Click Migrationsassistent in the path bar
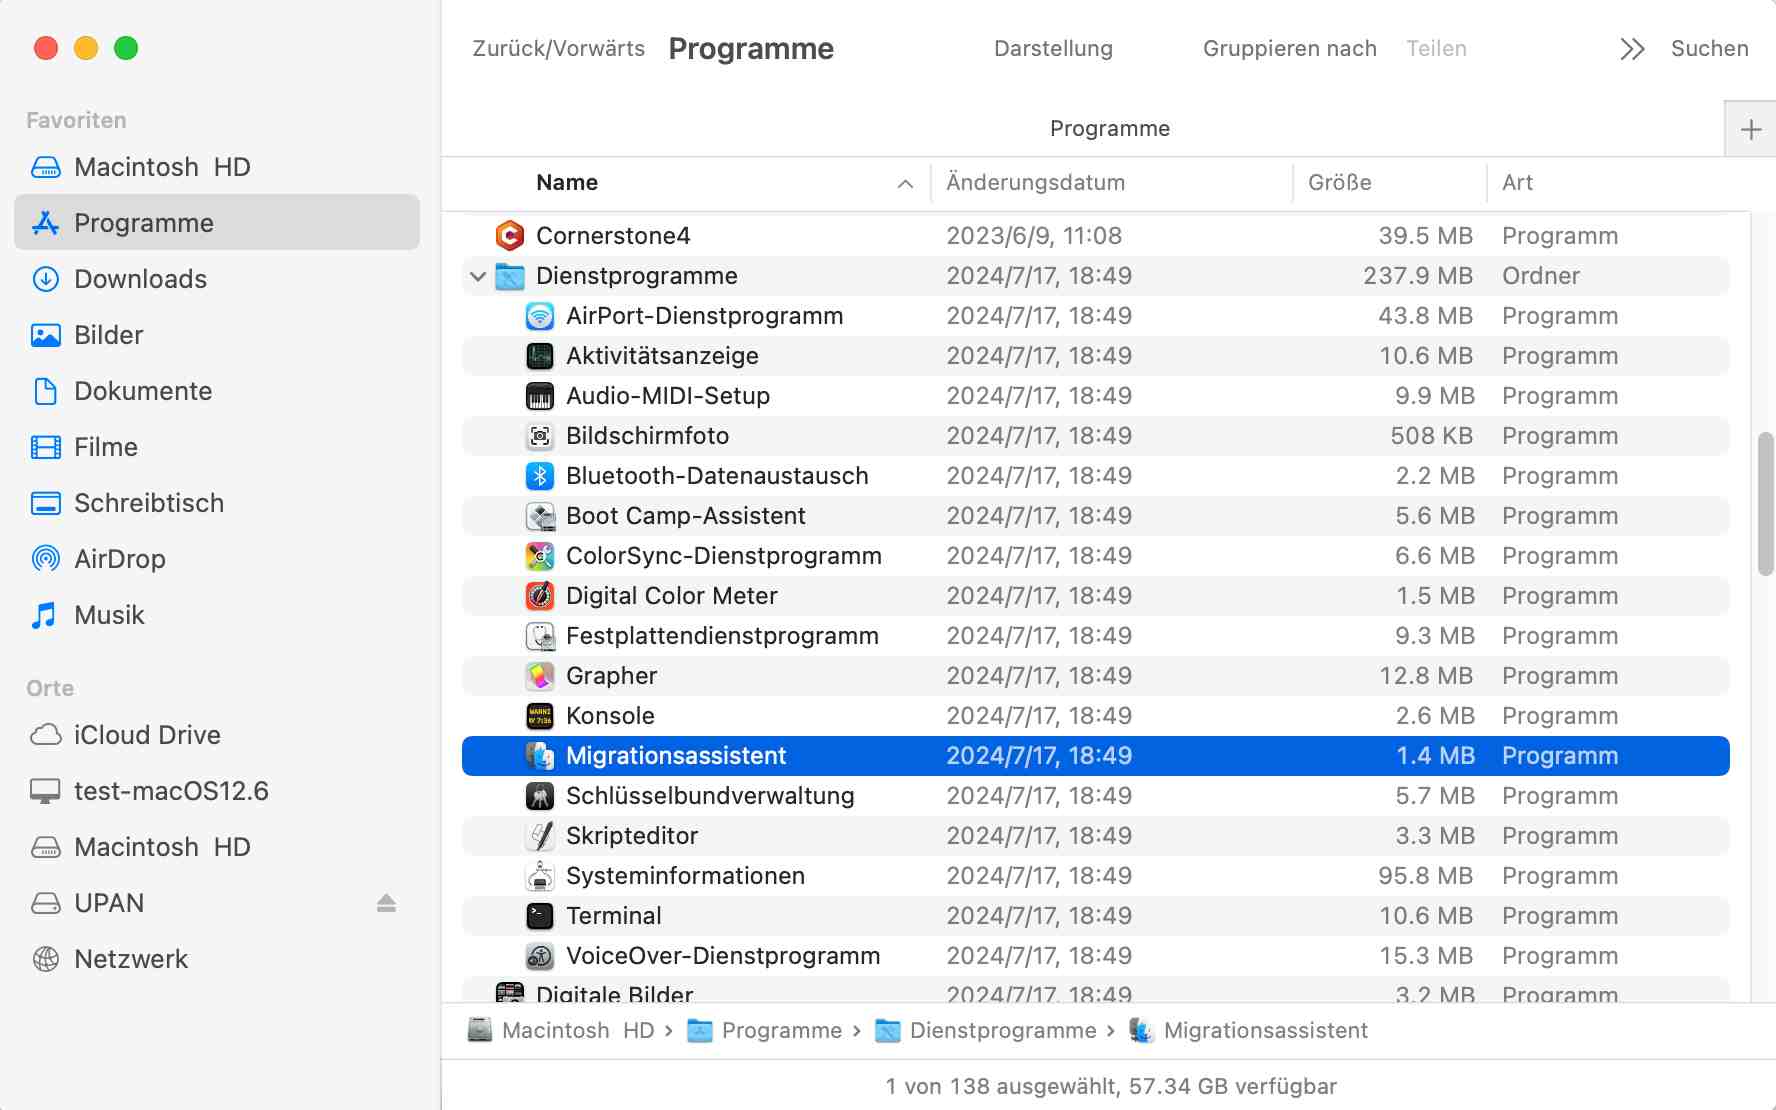The height and width of the screenshot is (1110, 1776). [1248, 1031]
